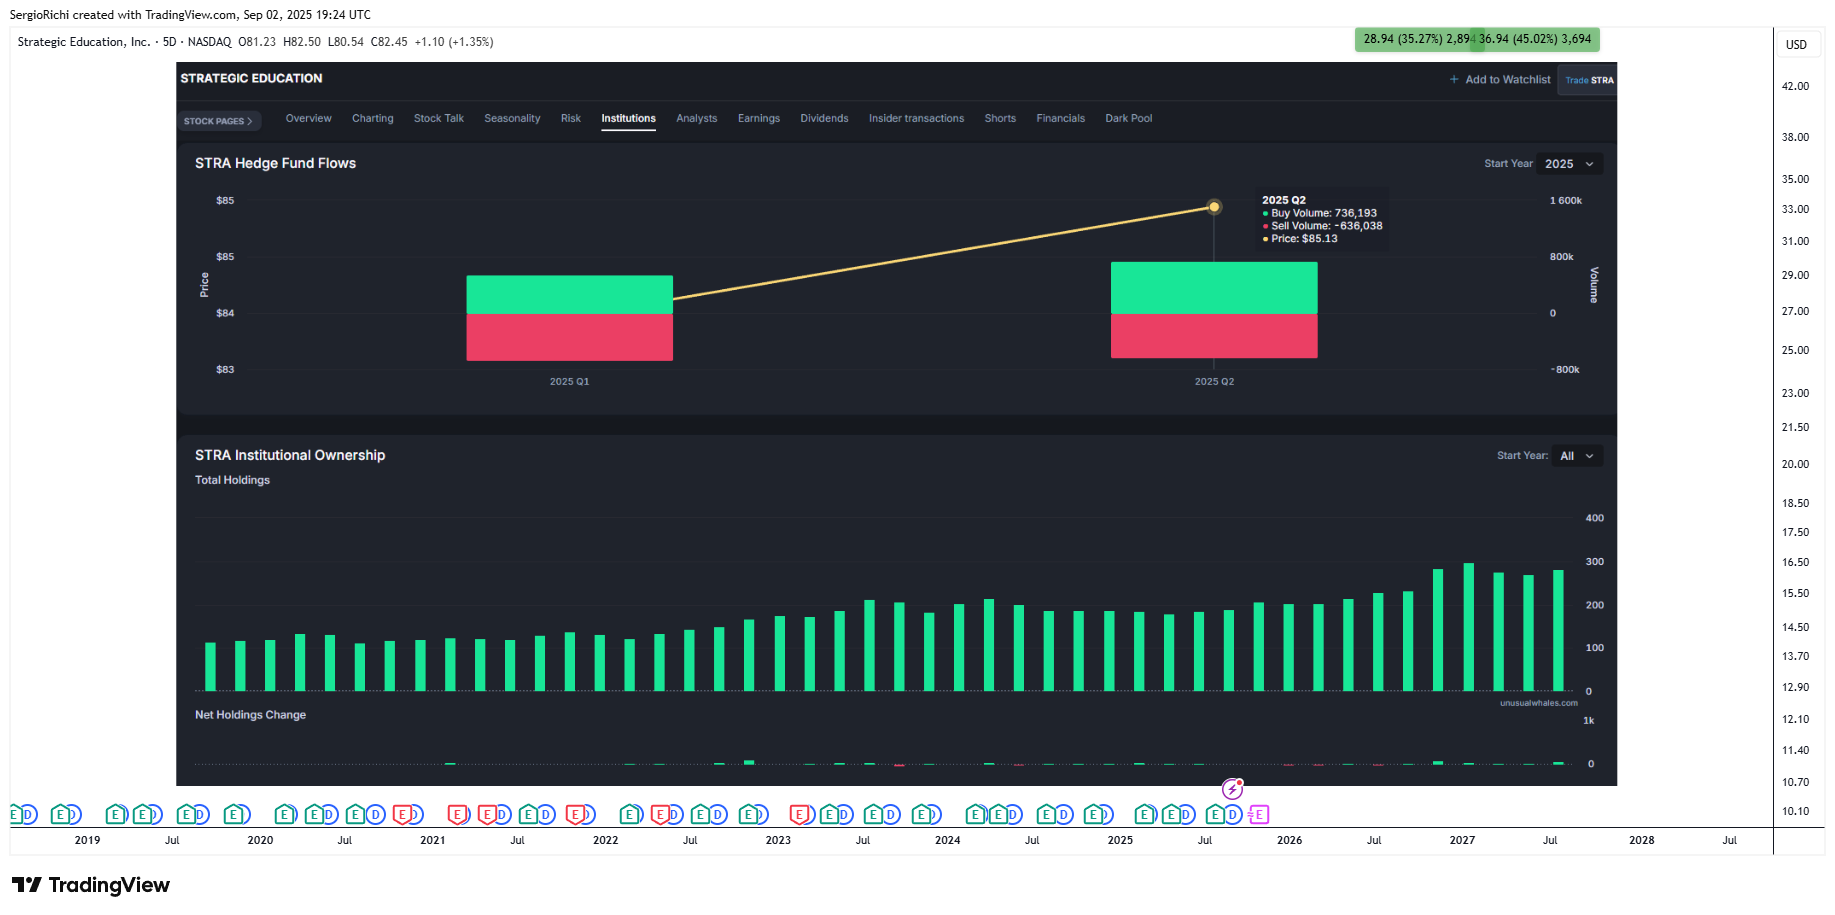Click the TradingView logo
Viewport: 1835px width, 915px height.
pos(91,885)
